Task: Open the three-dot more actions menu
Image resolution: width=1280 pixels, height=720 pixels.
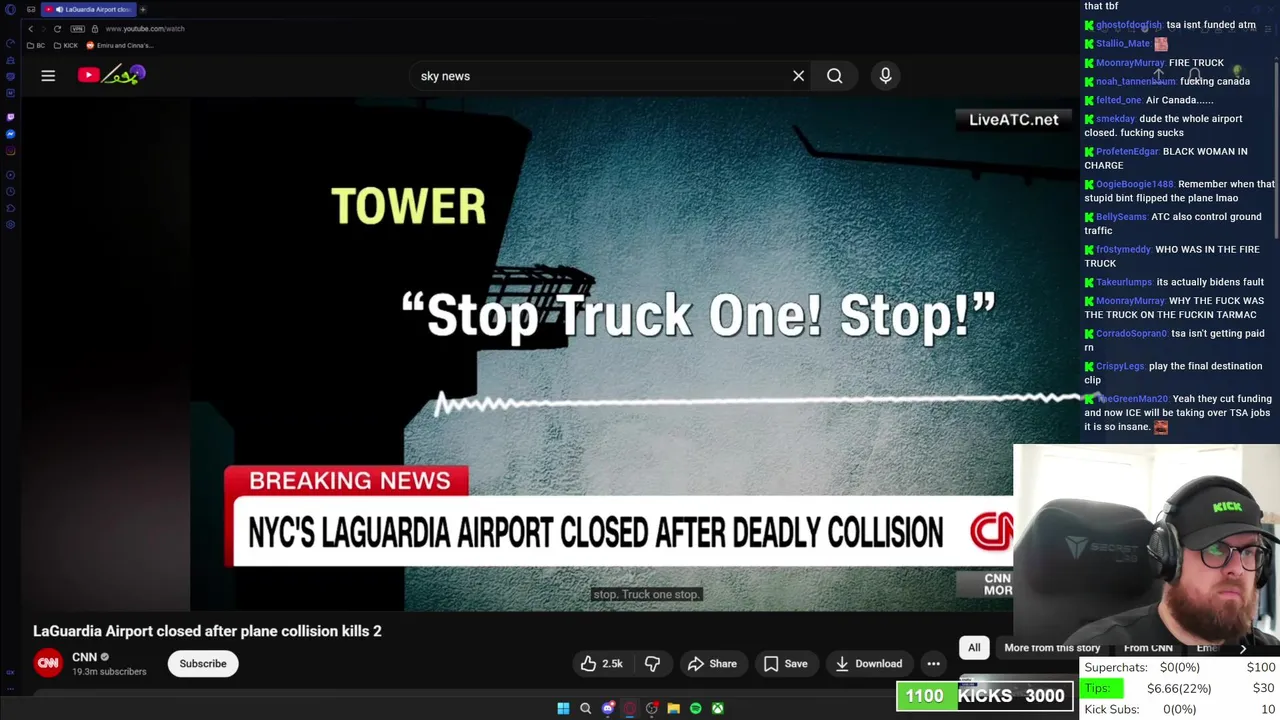Action: [933, 663]
